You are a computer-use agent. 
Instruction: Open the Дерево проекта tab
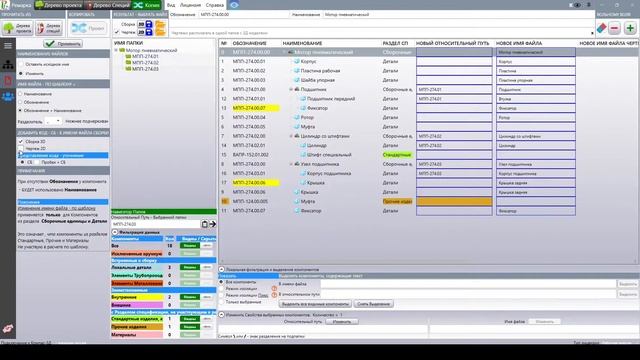59,5
